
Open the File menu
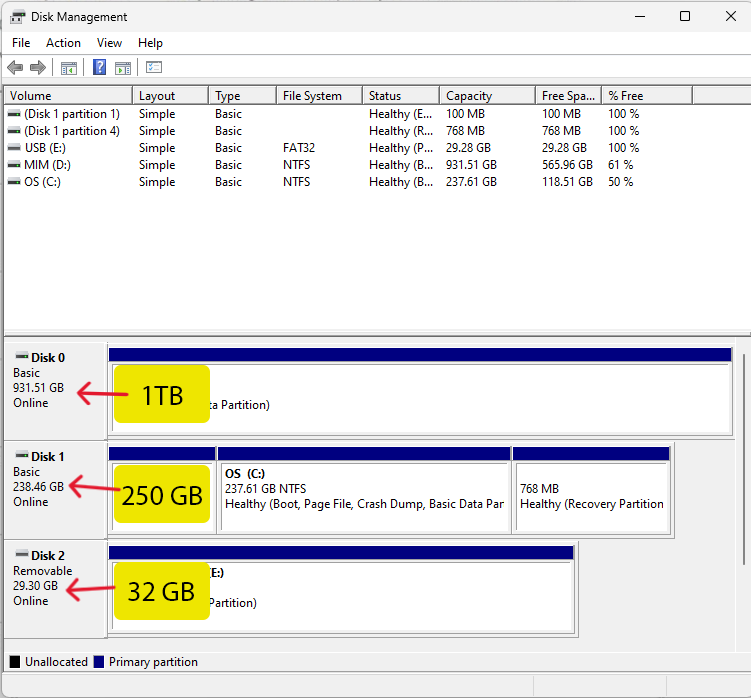[x=21, y=43]
